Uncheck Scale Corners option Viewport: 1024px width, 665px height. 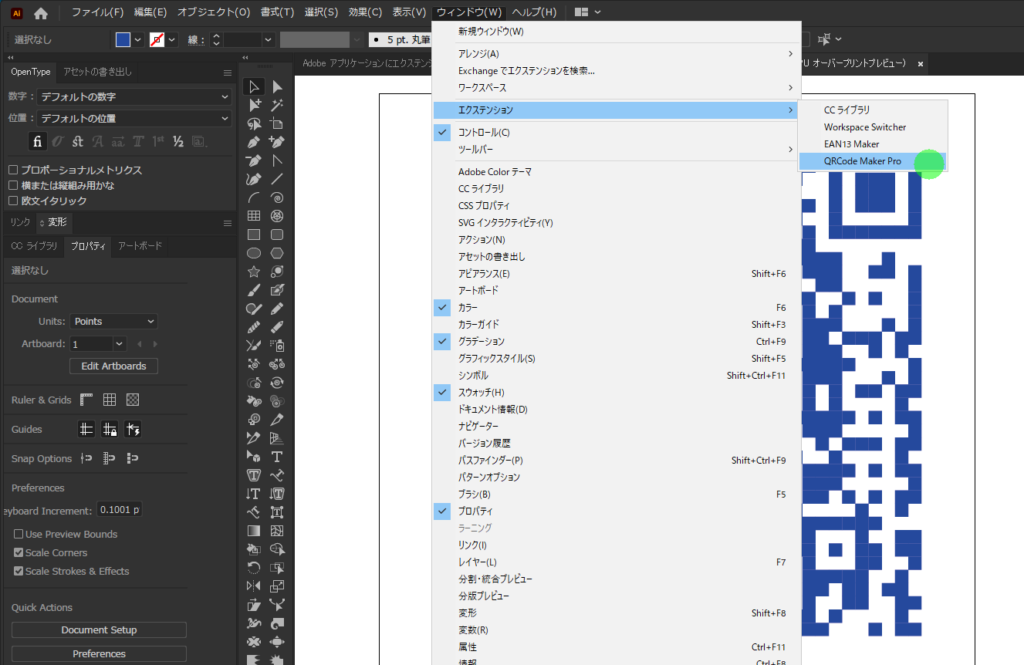point(18,553)
